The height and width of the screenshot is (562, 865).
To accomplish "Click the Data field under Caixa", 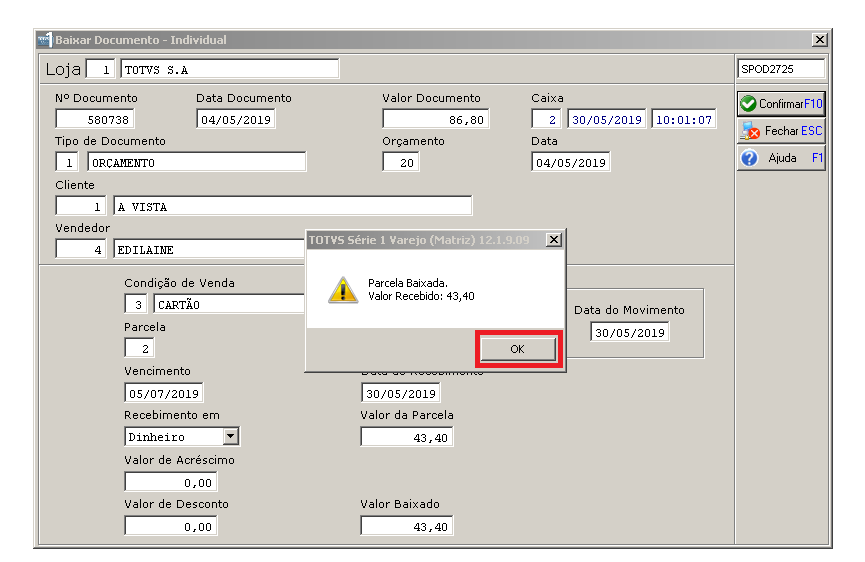I will (x=570, y=162).
